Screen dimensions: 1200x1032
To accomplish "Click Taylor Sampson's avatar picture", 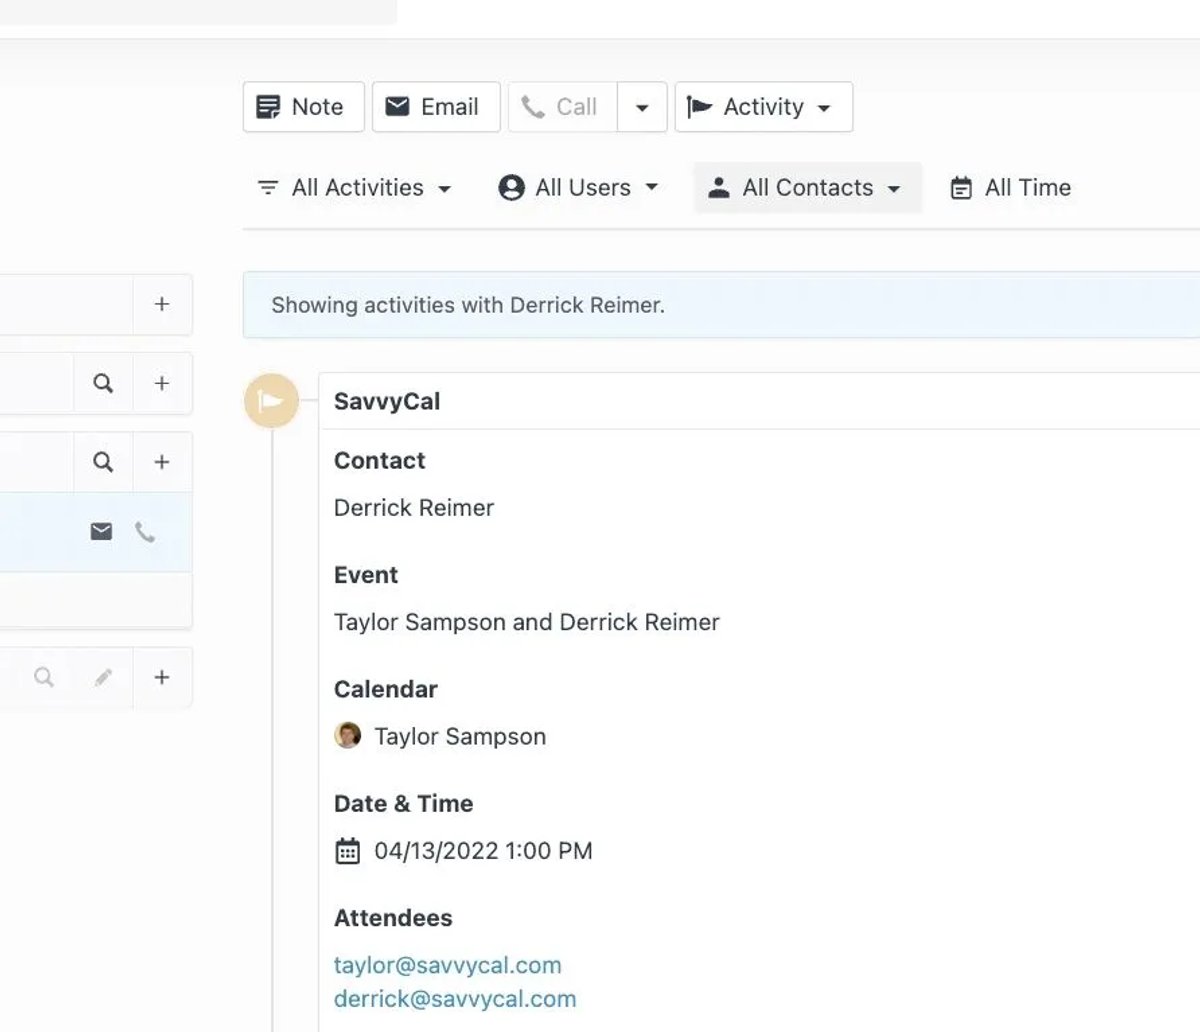I will 347,736.
